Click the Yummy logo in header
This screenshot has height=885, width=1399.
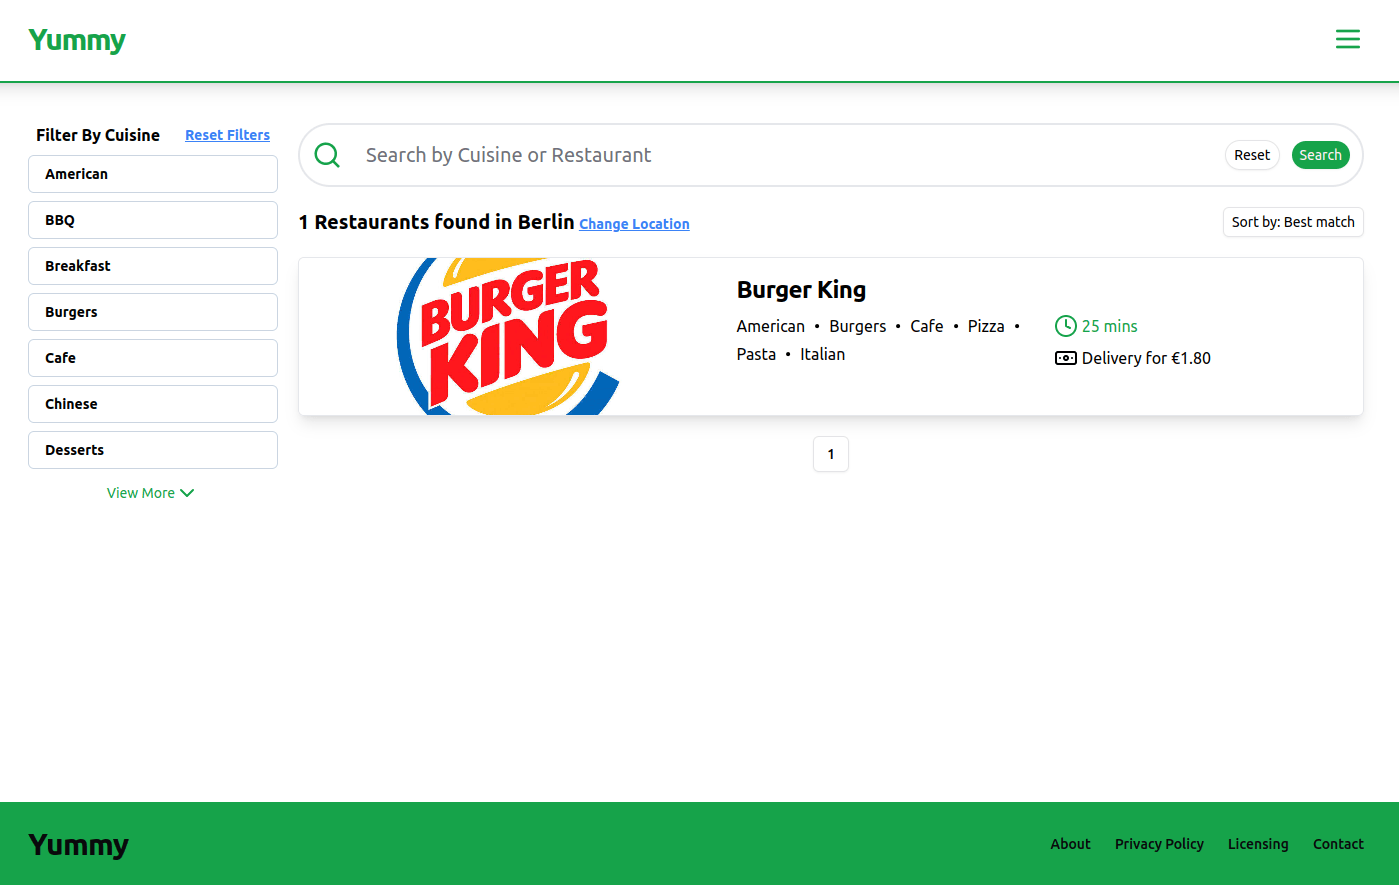pos(77,40)
